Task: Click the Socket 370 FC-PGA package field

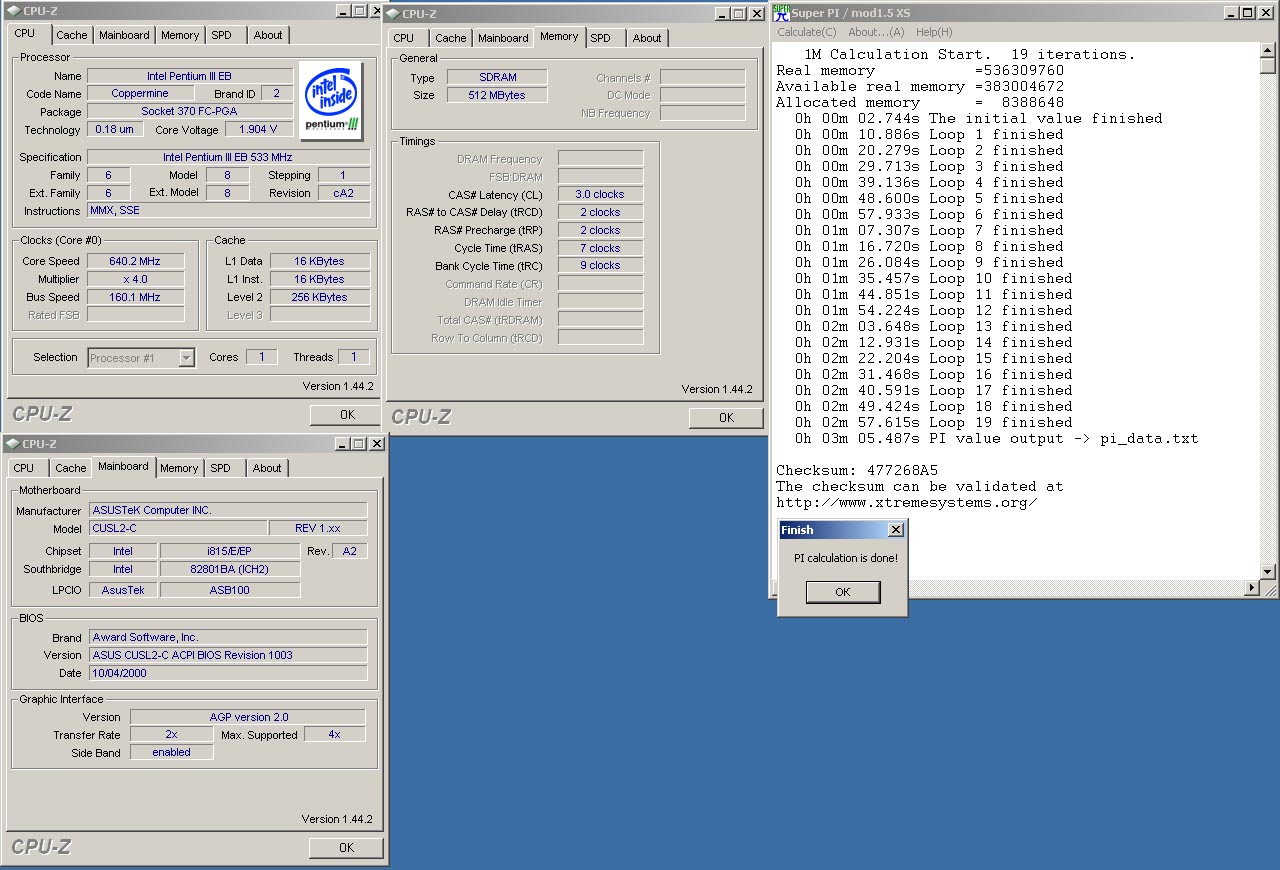Action: click(x=190, y=112)
